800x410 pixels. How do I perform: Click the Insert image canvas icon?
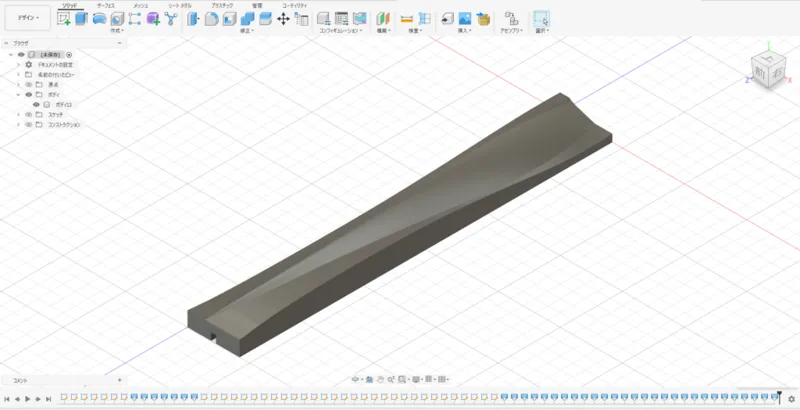point(464,19)
